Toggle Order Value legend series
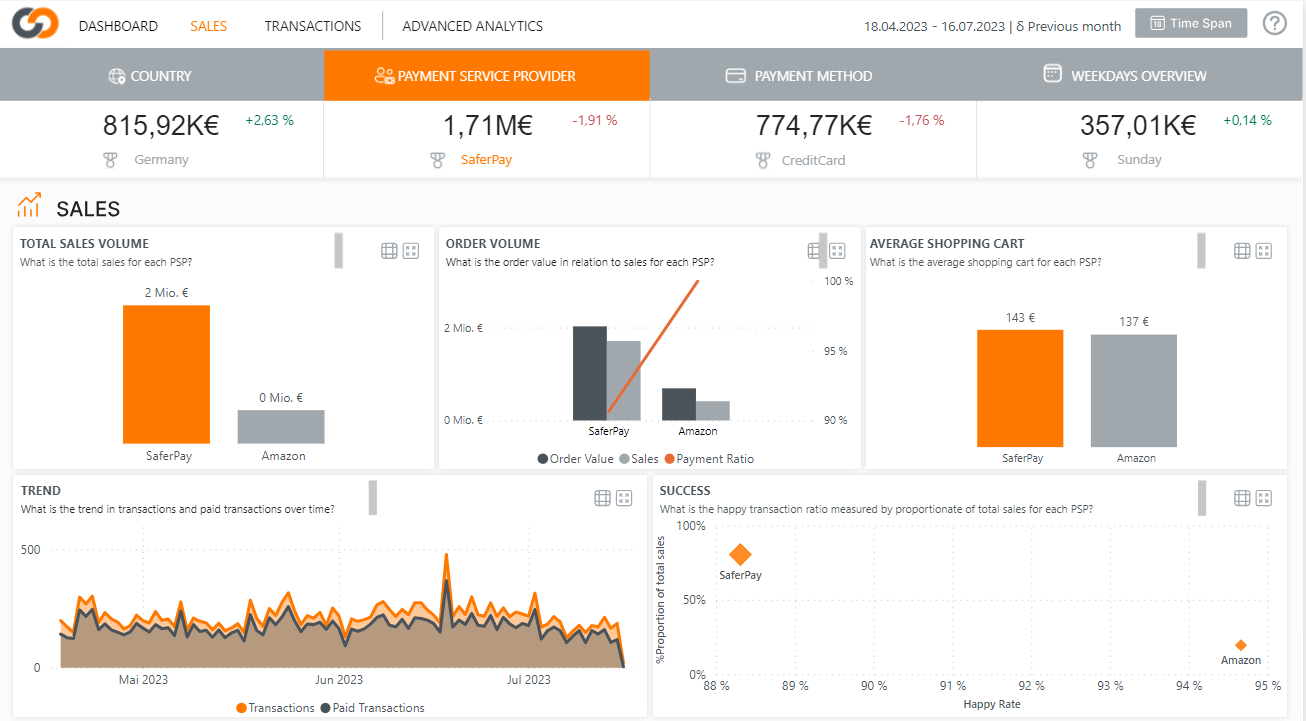This screenshot has height=721, width=1306. tap(576, 459)
